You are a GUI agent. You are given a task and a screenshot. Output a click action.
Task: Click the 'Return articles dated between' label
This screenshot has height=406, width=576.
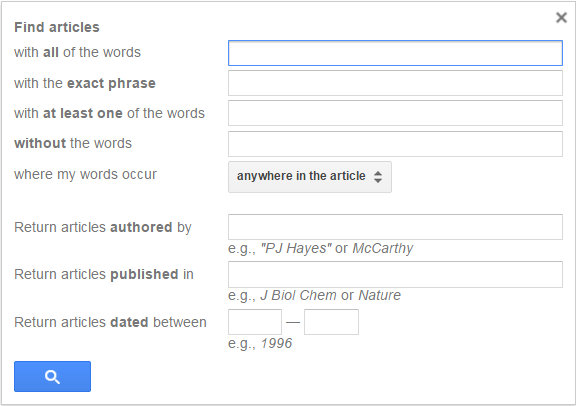[x=110, y=322]
